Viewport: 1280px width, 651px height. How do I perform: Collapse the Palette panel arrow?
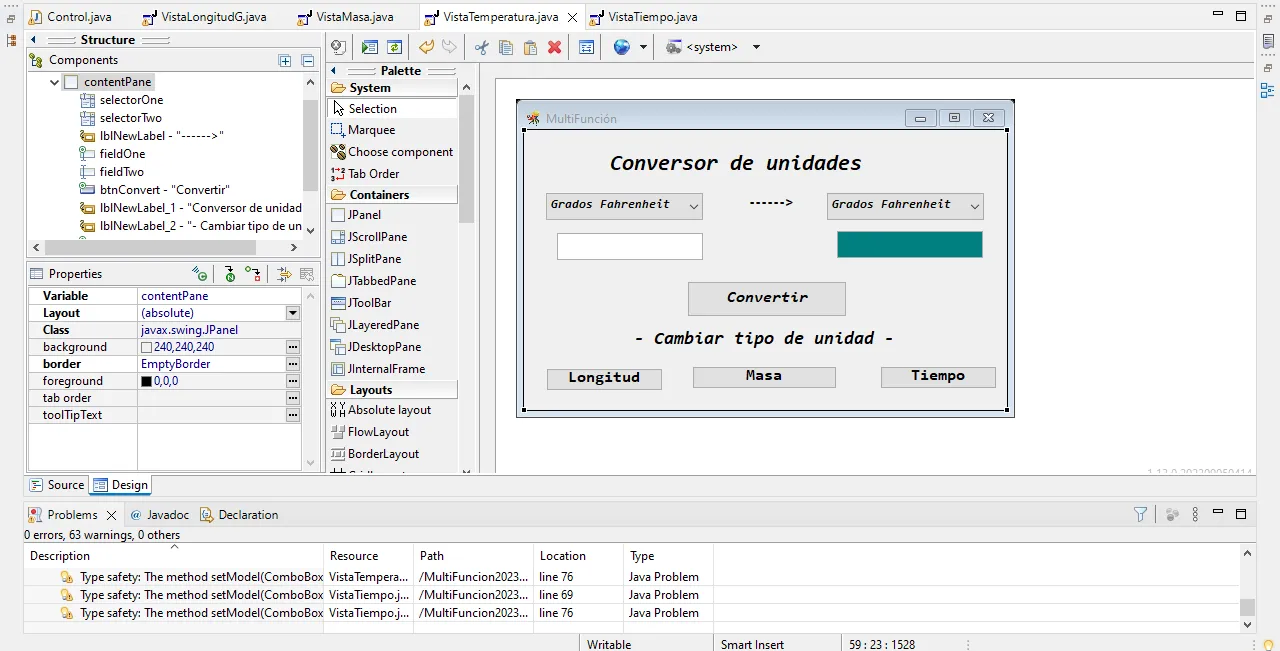pos(334,71)
